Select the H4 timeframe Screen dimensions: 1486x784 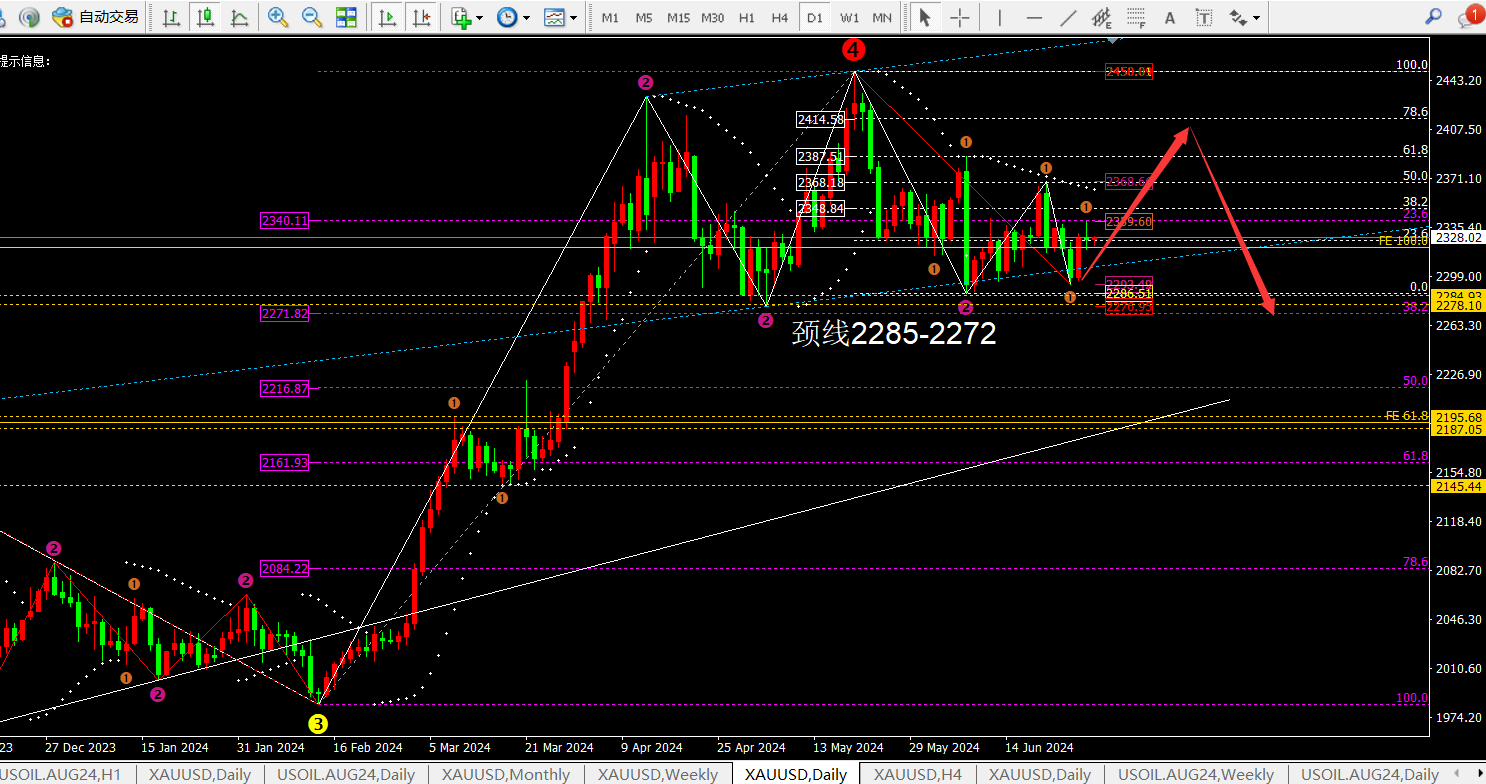pos(780,17)
